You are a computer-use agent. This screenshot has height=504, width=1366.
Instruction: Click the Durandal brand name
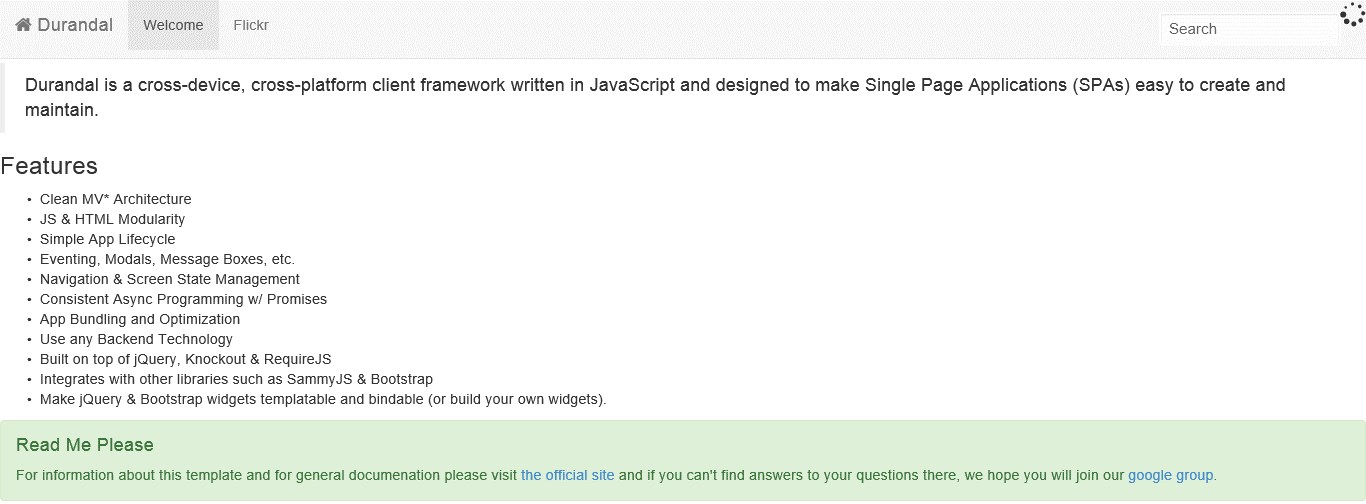75,25
